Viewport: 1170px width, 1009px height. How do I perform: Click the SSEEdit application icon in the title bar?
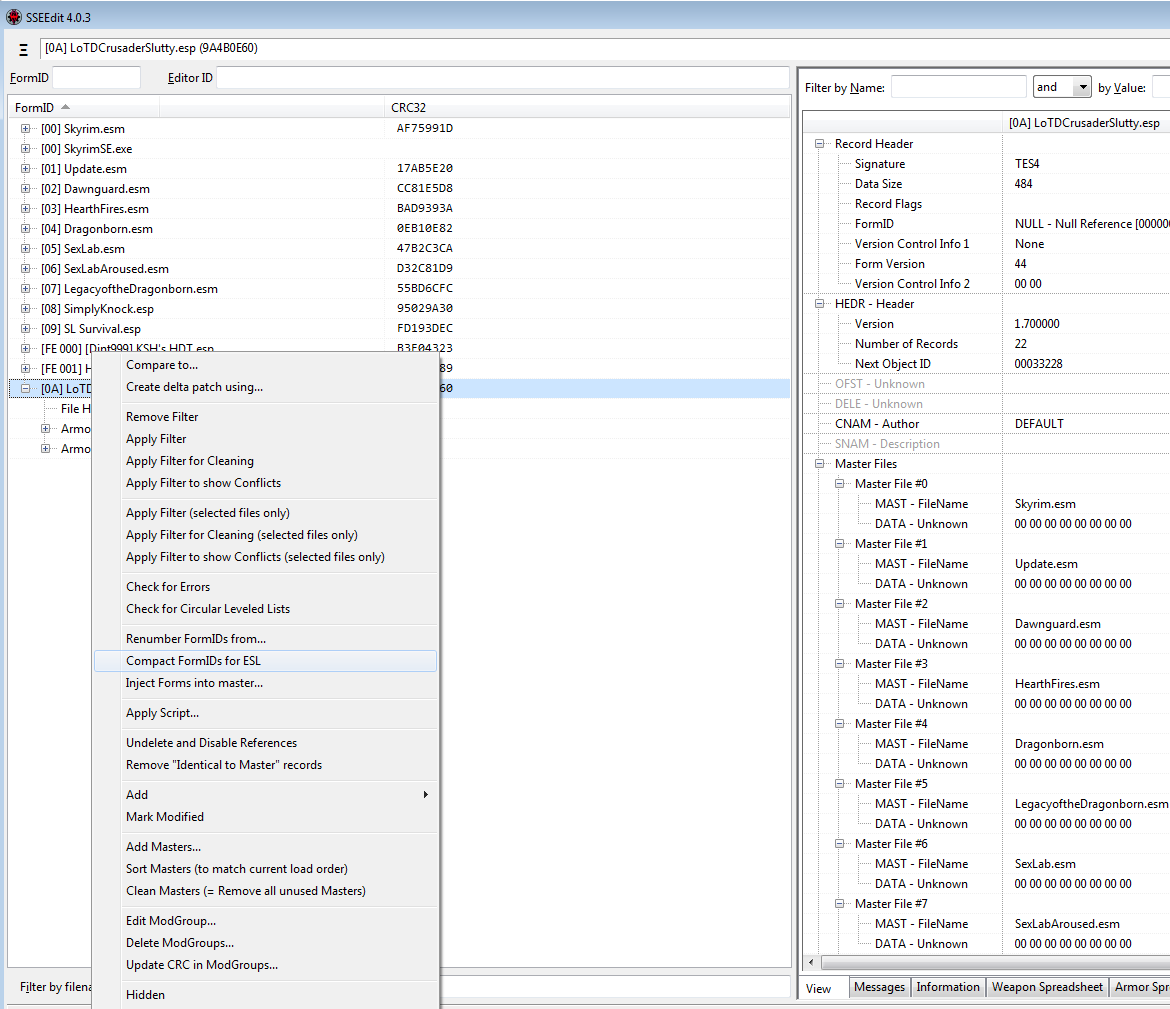coord(13,16)
